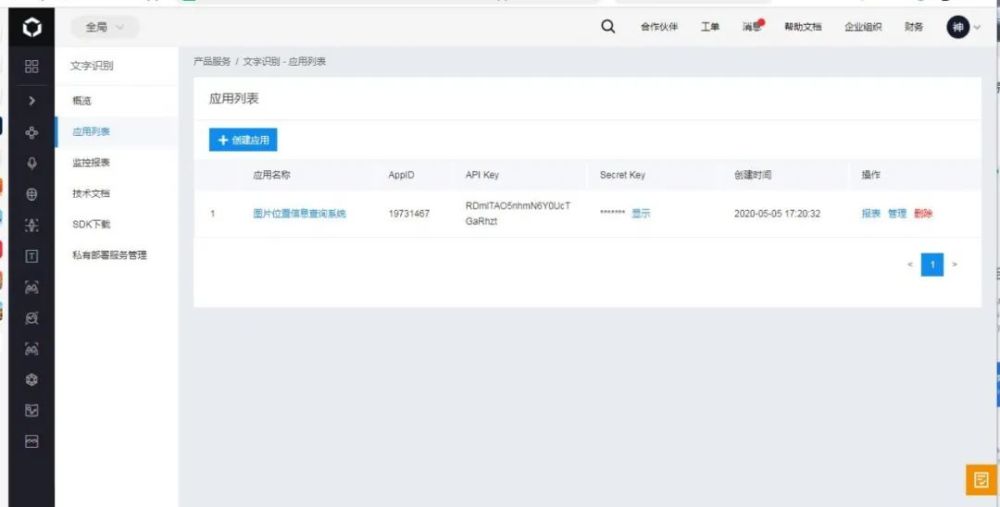This screenshot has width=1000, height=507.
Task: Click the API Key value starting with RDmITAO5
Action: 518,214
